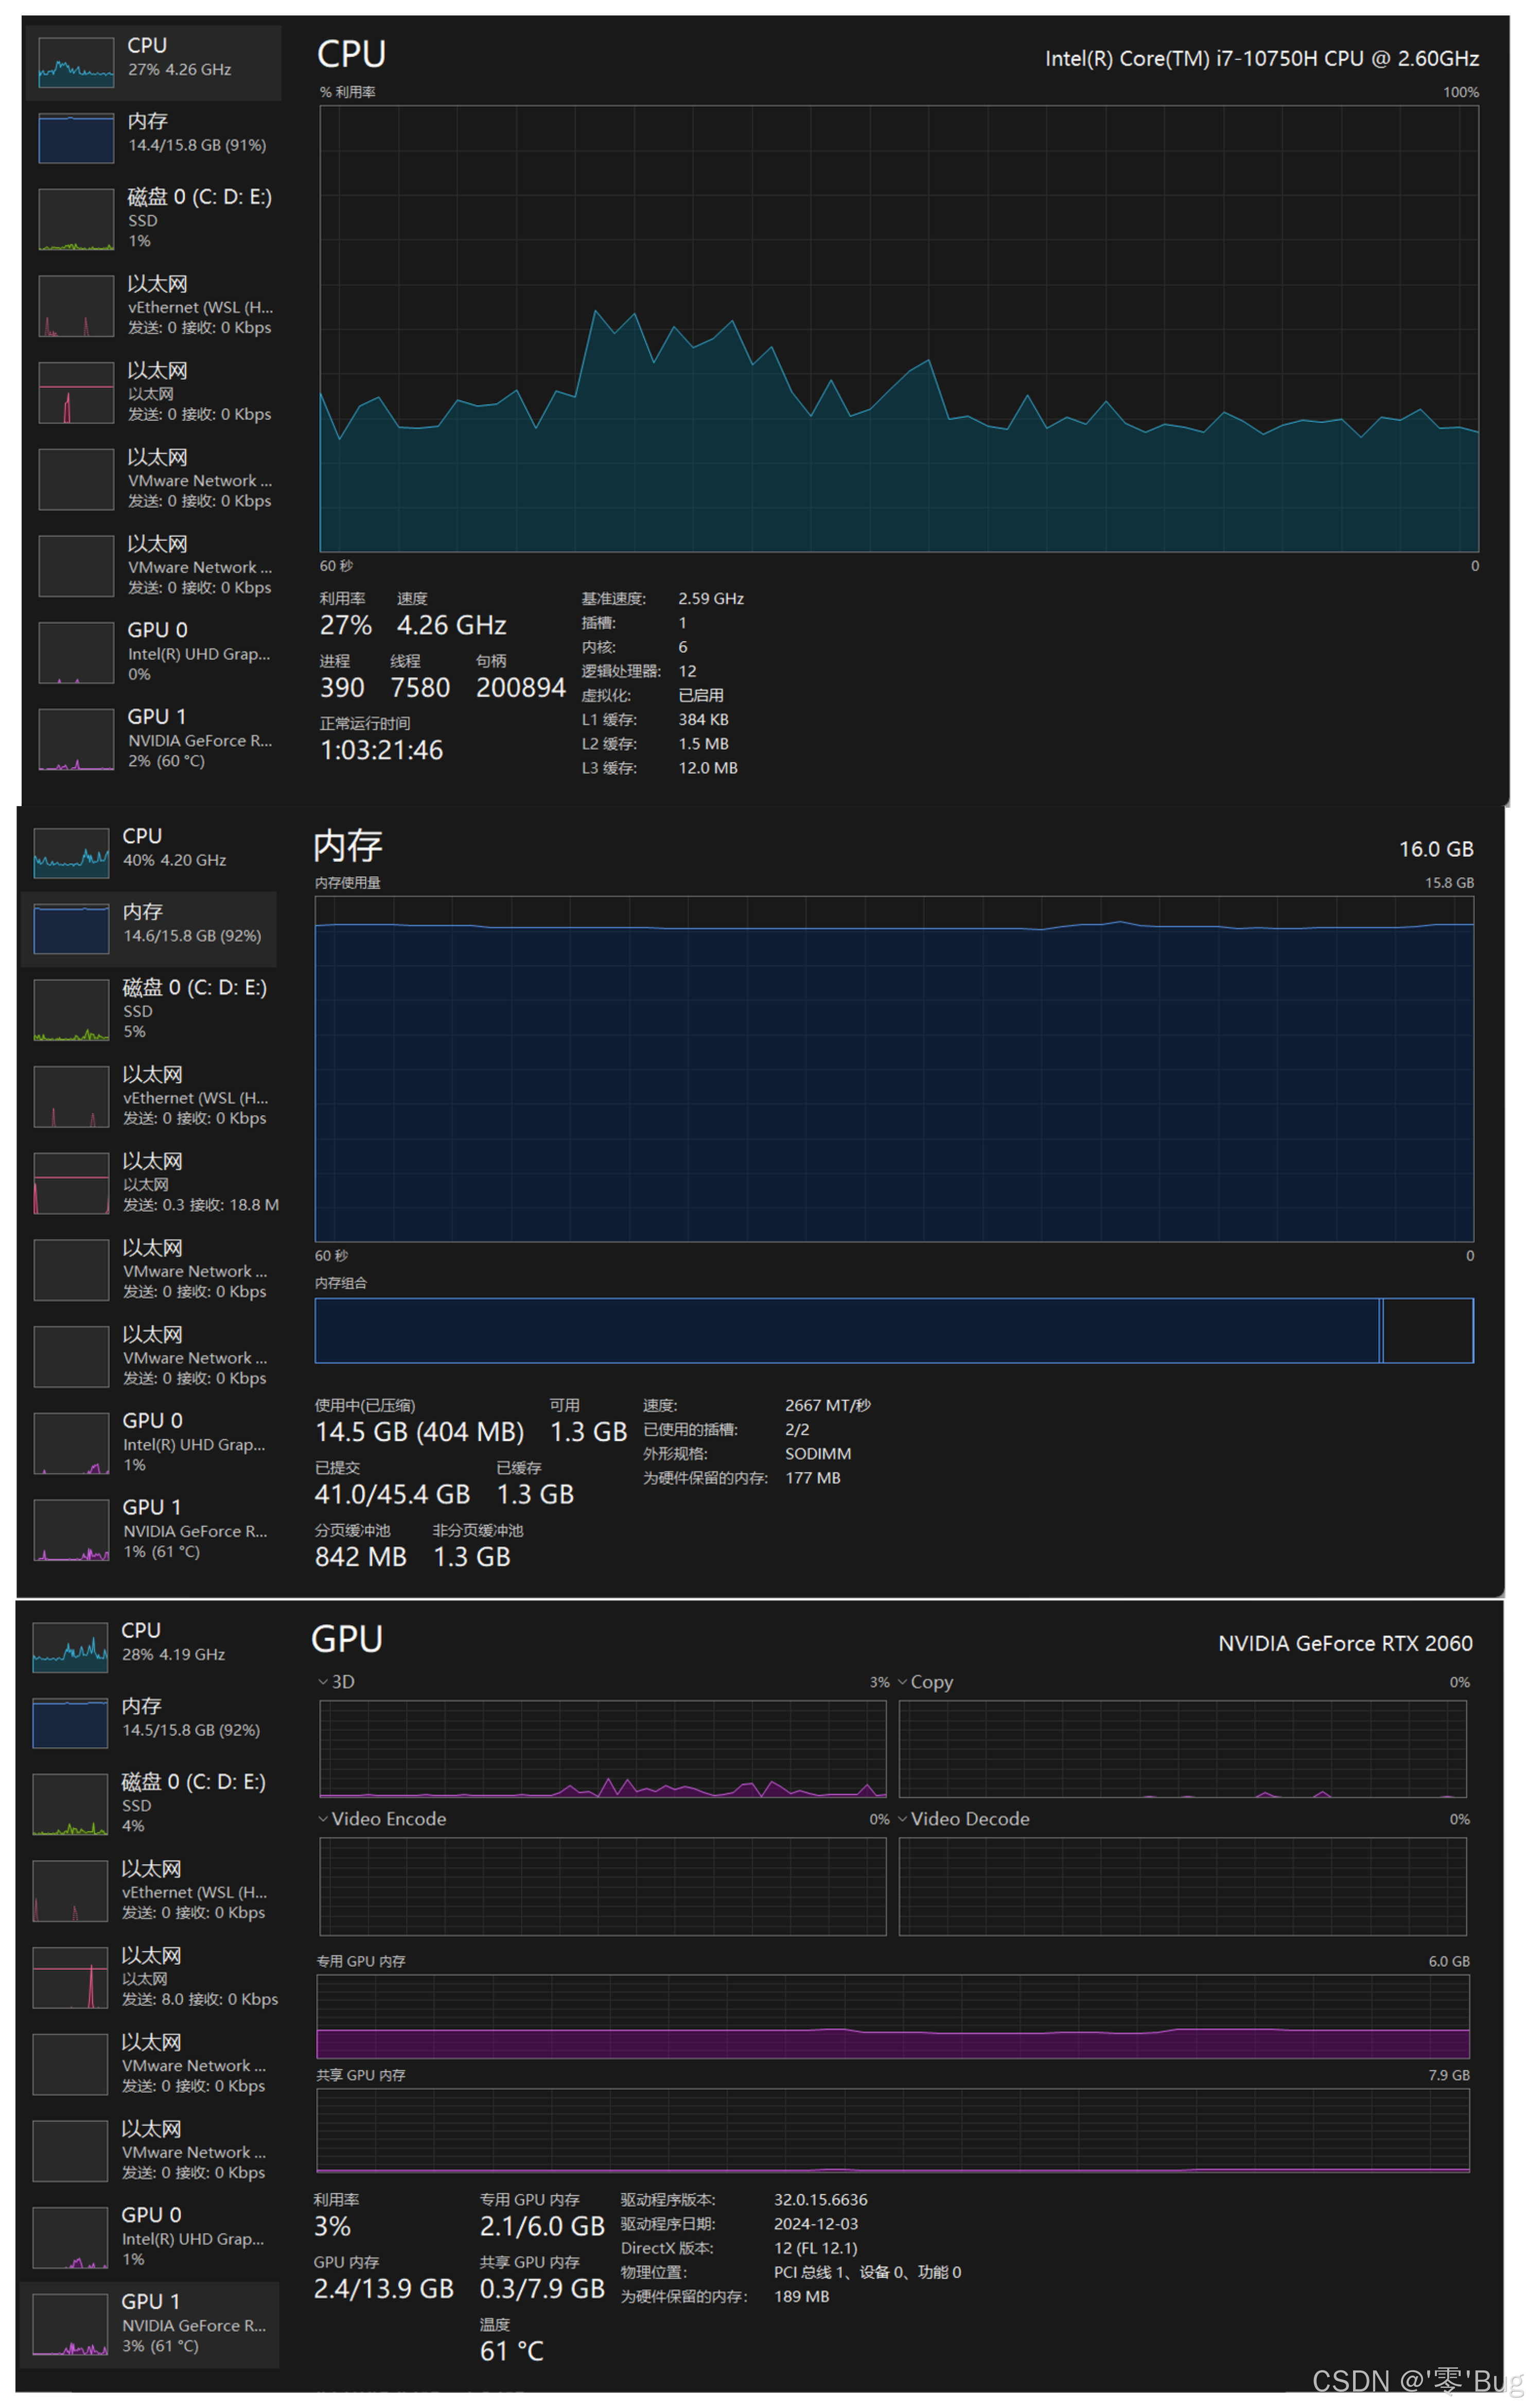Select memory thumbnail showing 14.4/15.8 GB (91%)

[76, 138]
